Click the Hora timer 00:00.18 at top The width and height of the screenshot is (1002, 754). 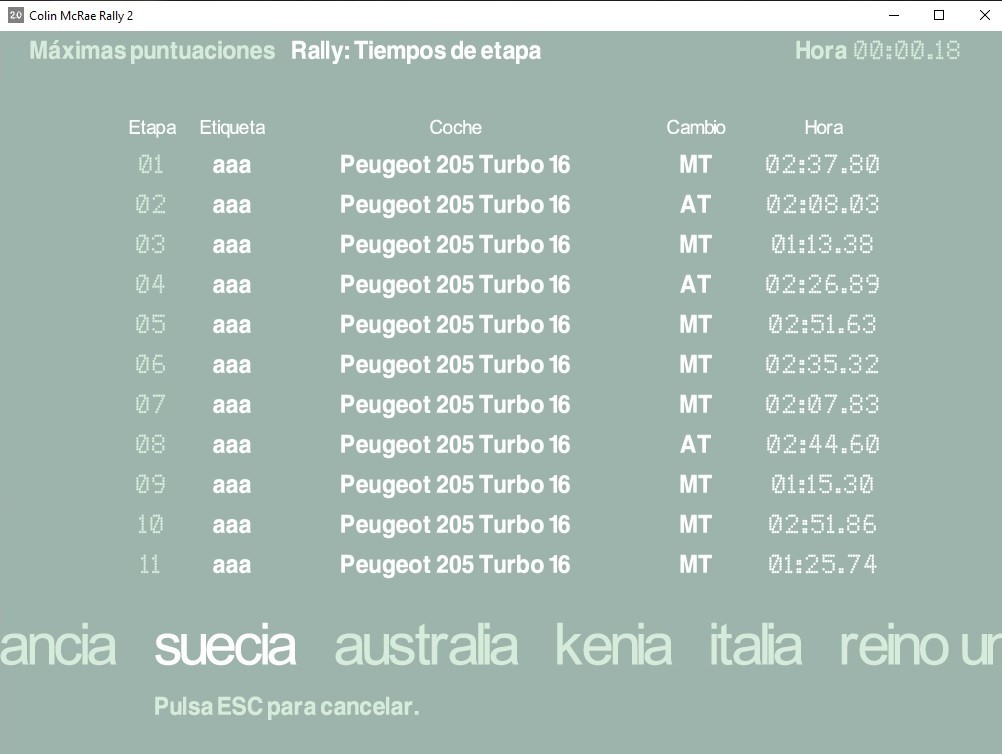906,51
